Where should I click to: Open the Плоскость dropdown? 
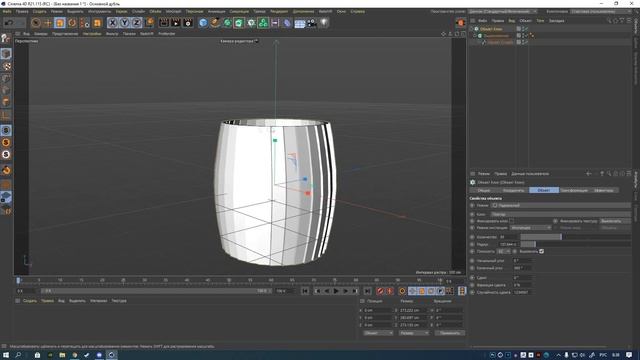click(503, 251)
